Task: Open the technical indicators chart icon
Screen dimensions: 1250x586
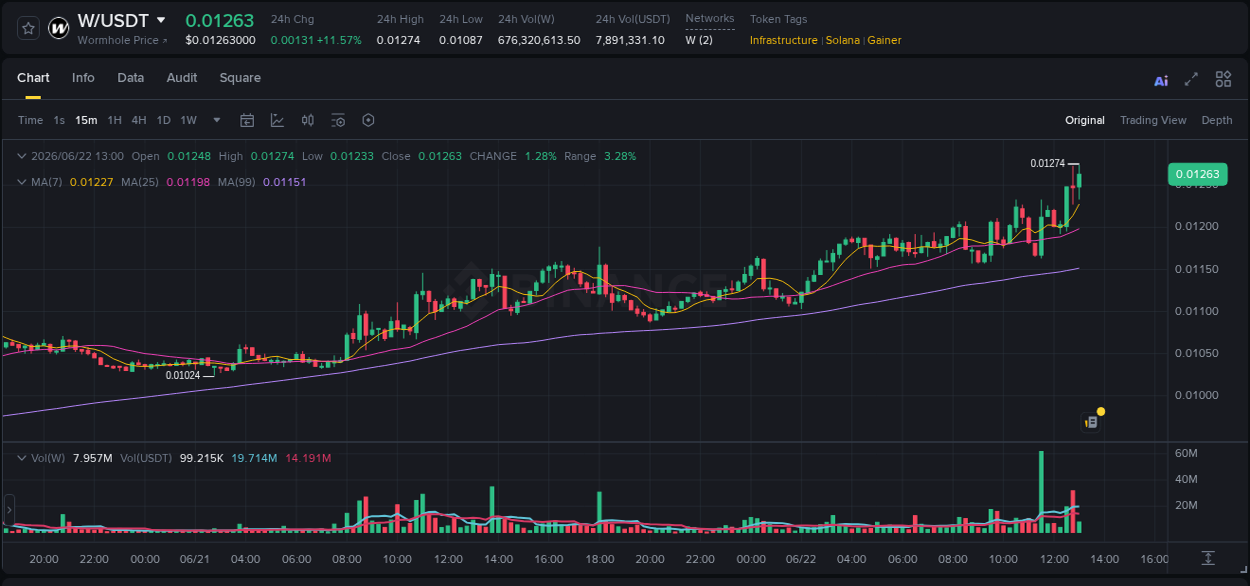Action: [x=277, y=120]
